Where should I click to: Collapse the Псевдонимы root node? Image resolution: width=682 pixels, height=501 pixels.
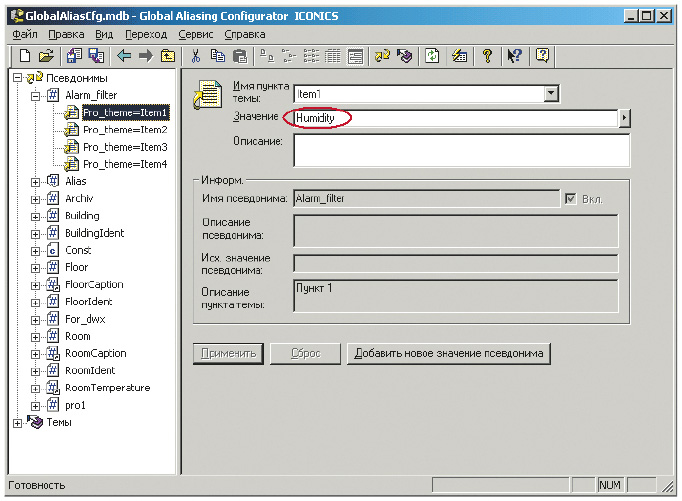17,78
